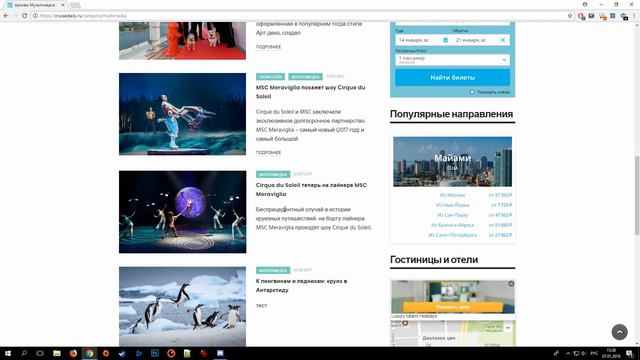Click the 'РУС' language indicator in tray
The image size is (640, 360).
click(x=595, y=353)
